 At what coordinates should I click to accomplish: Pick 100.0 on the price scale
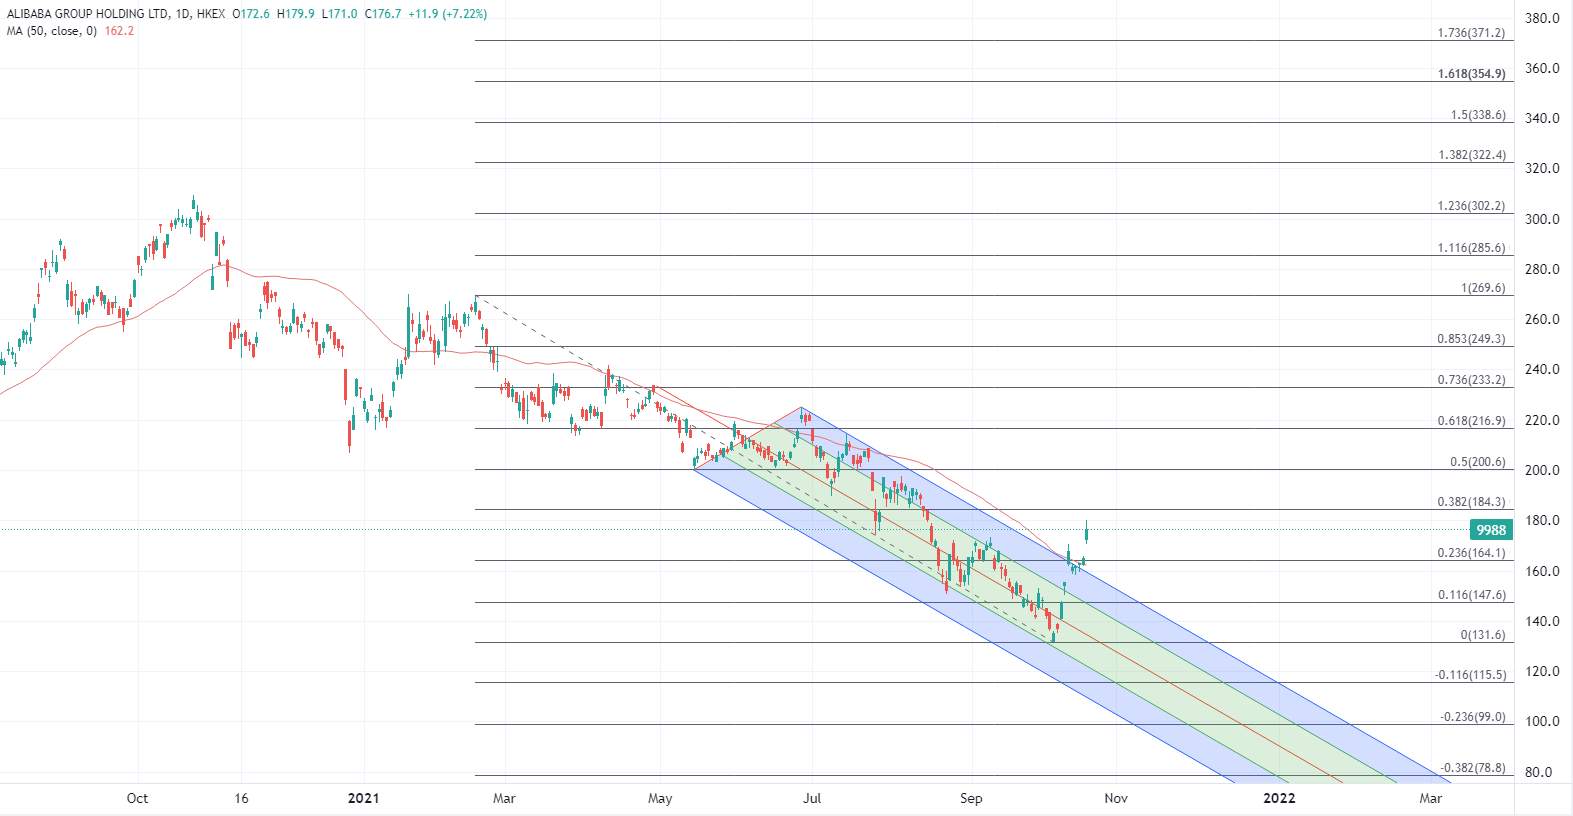click(x=1541, y=721)
